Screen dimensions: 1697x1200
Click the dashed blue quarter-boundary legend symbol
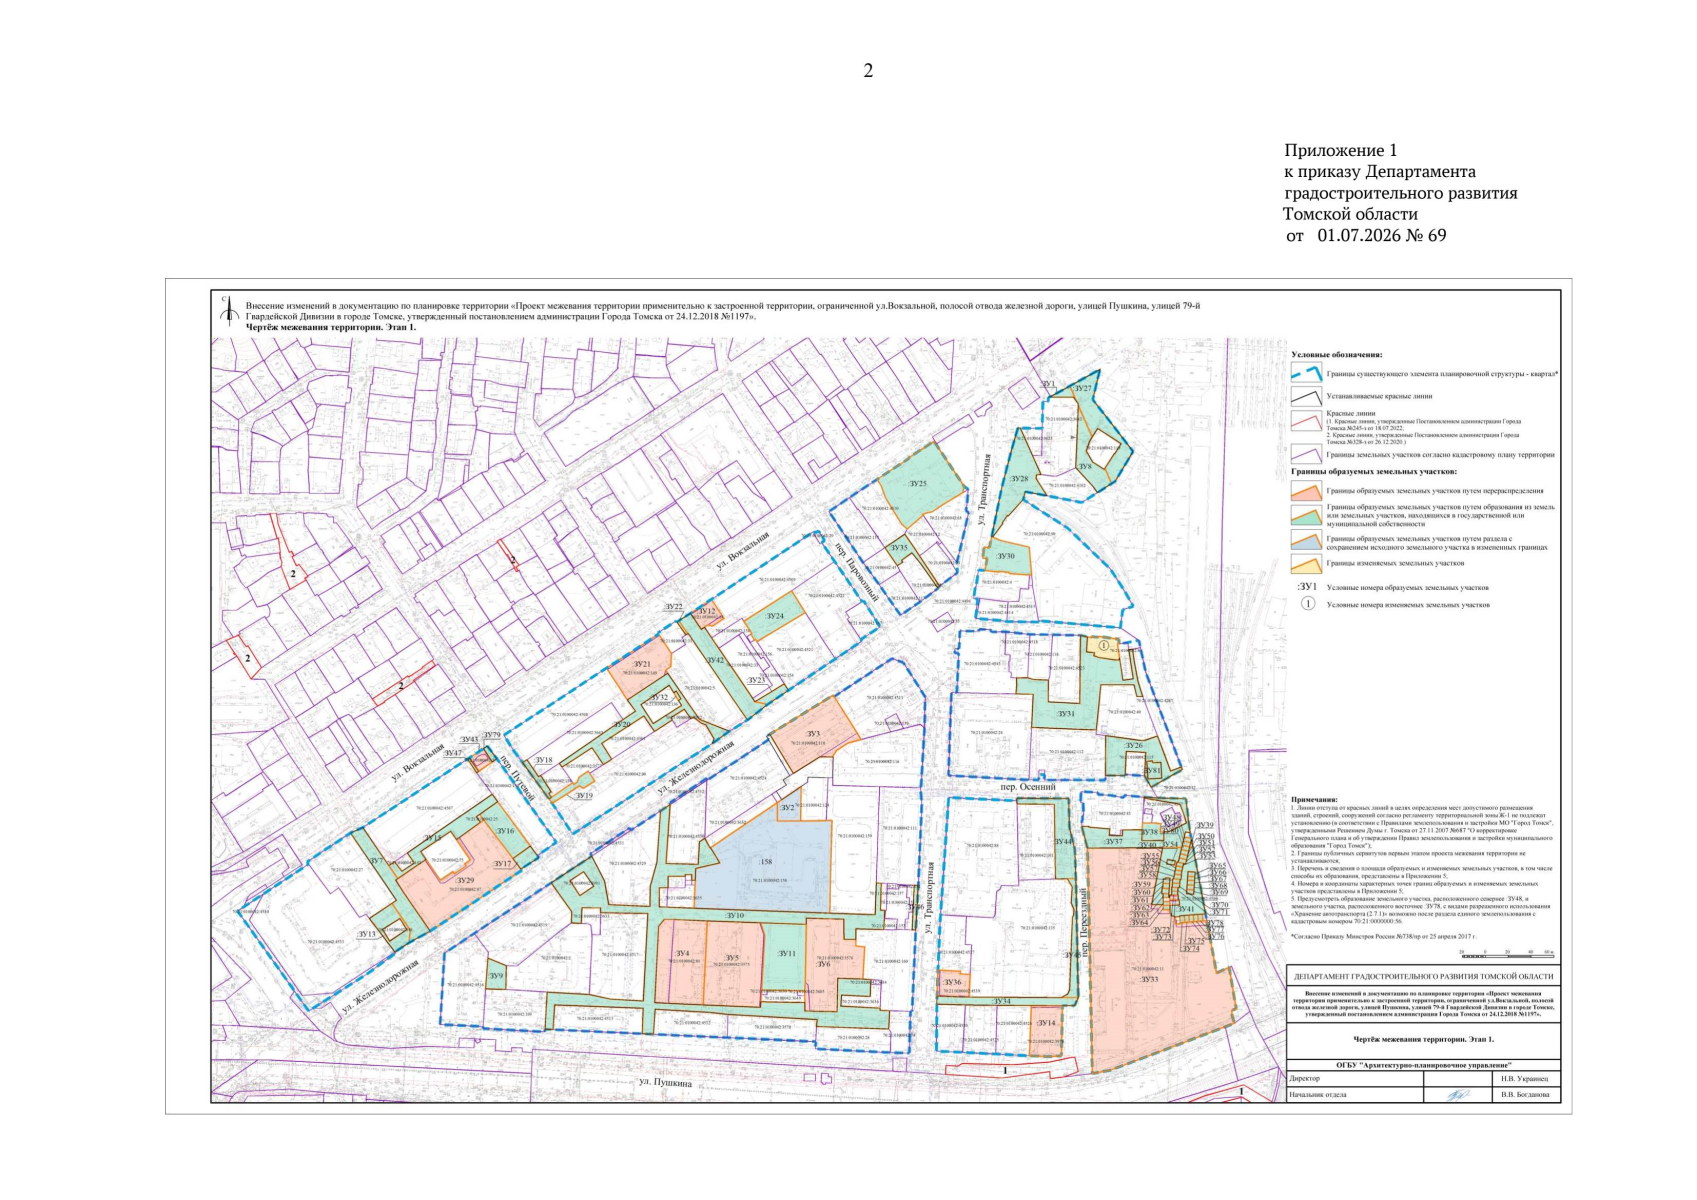tap(1305, 374)
